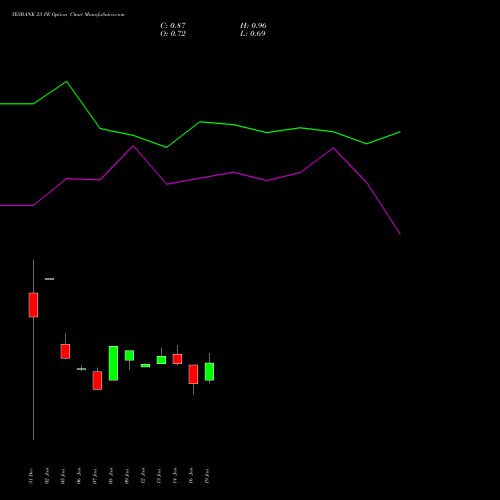
Task: Click the flat green dash candle for 02 Jan
Action: 49,279
